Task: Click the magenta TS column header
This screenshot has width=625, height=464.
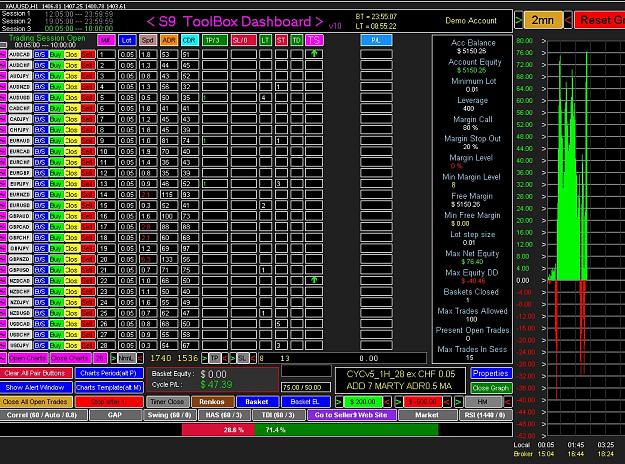Action: pyautogui.click(x=314, y=40)
